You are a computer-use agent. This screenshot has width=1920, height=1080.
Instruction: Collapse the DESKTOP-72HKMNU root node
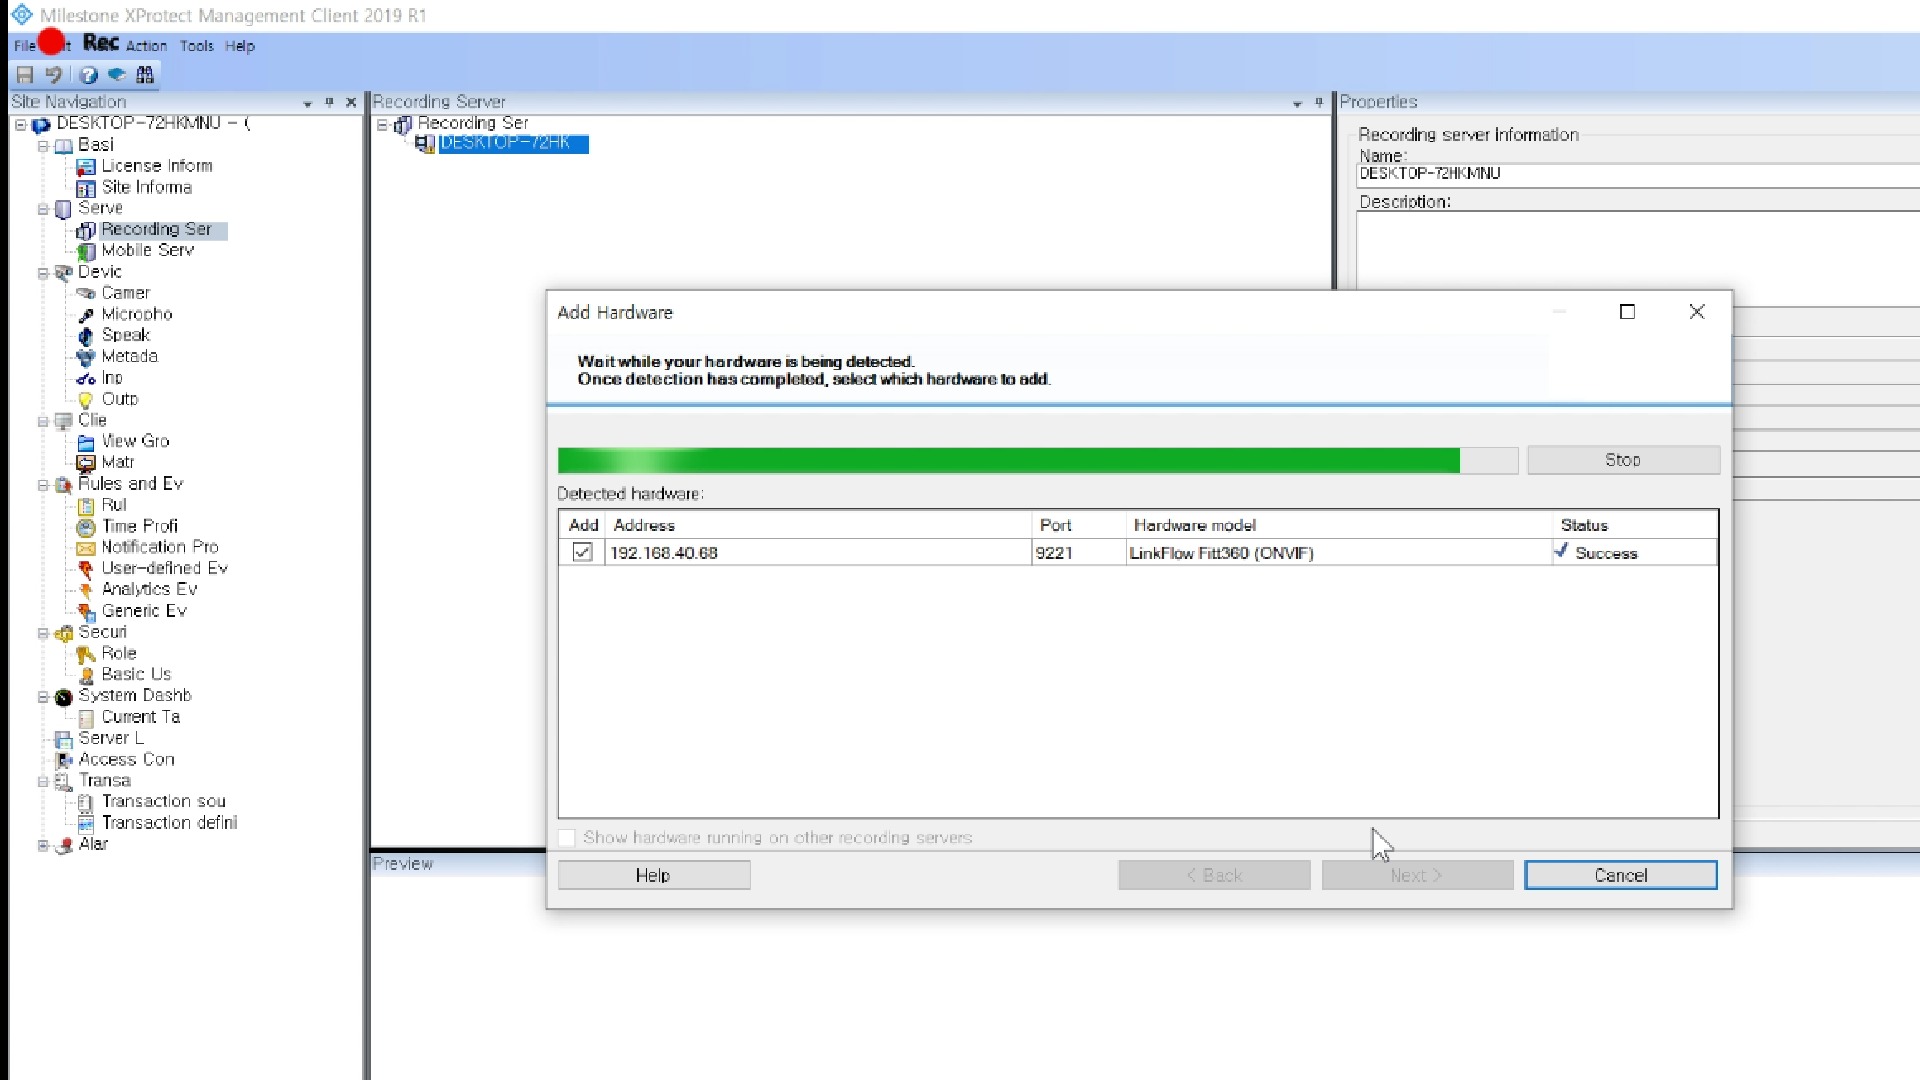[x=20, y=125]
